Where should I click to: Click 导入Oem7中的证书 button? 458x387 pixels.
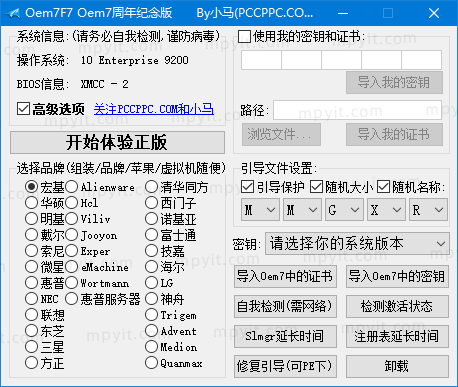coord(285,276)
